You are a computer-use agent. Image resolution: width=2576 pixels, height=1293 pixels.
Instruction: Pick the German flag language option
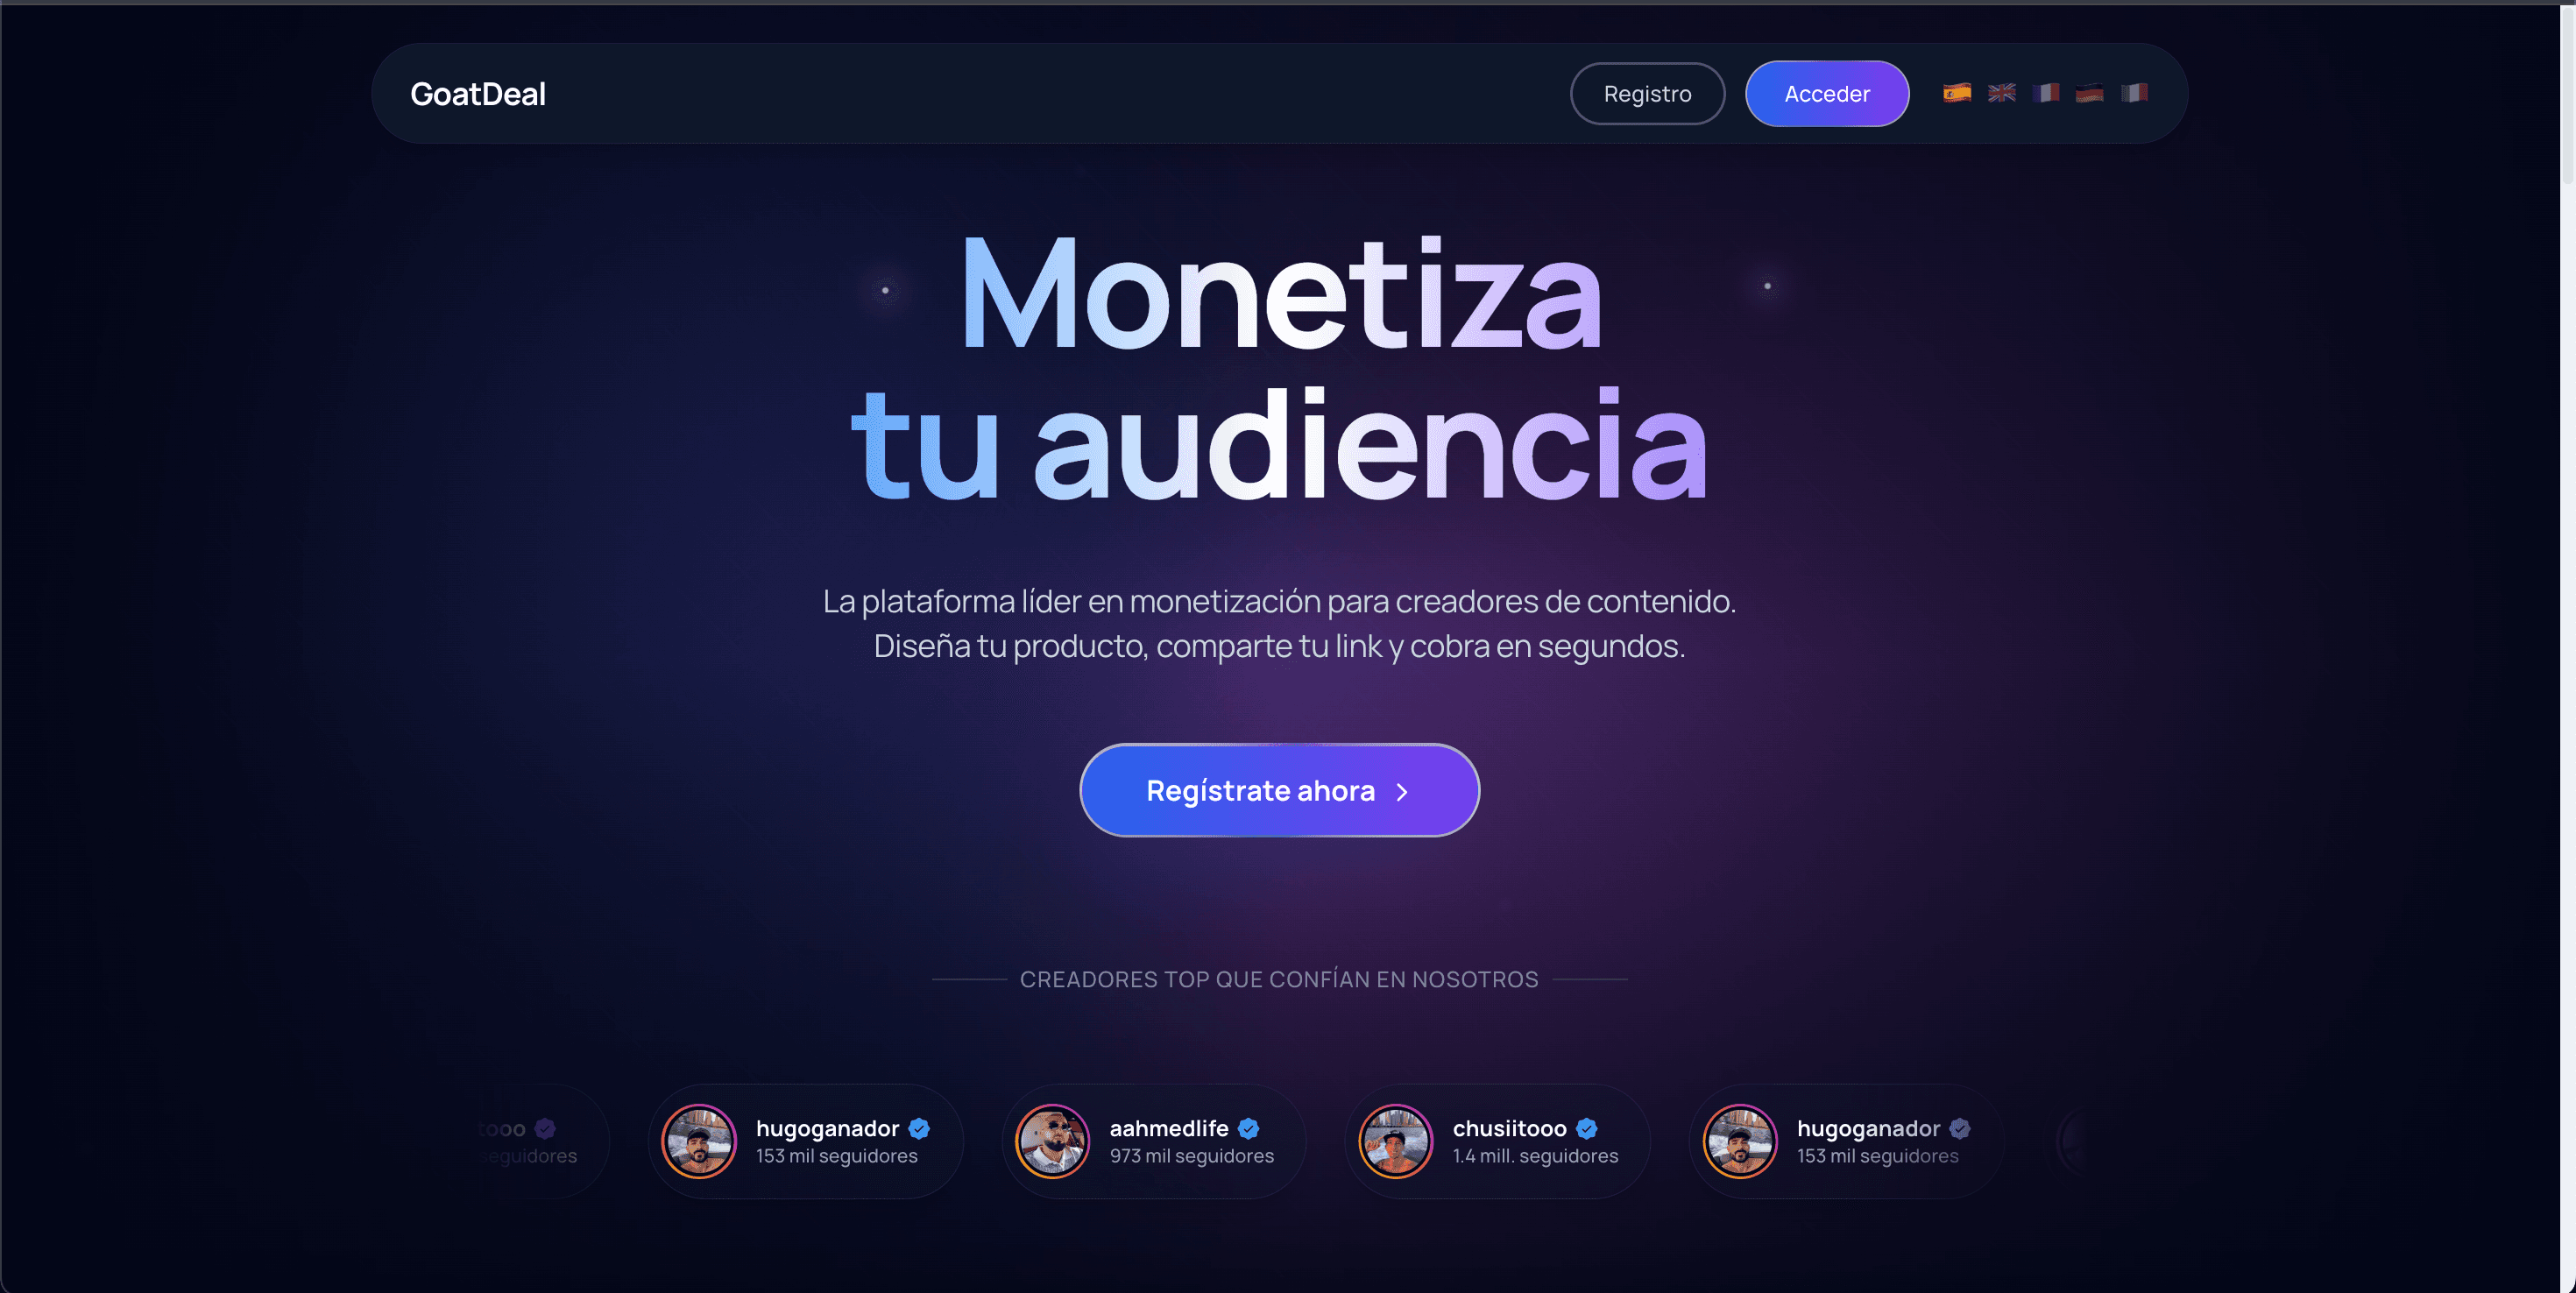click(x=2089, y=93)
